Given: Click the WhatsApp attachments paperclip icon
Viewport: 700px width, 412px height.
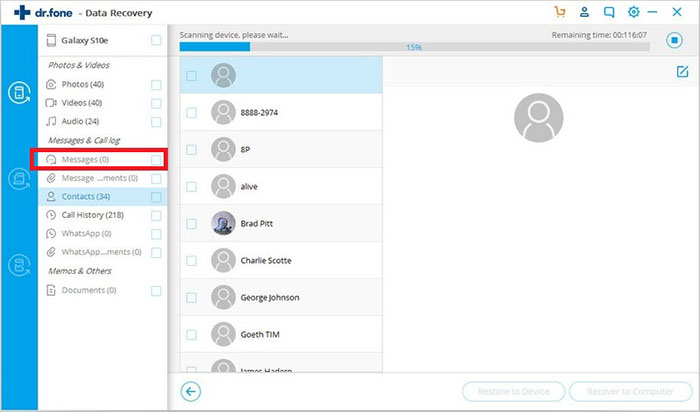Looking at the screenshot, I should [x=51, y=252].
